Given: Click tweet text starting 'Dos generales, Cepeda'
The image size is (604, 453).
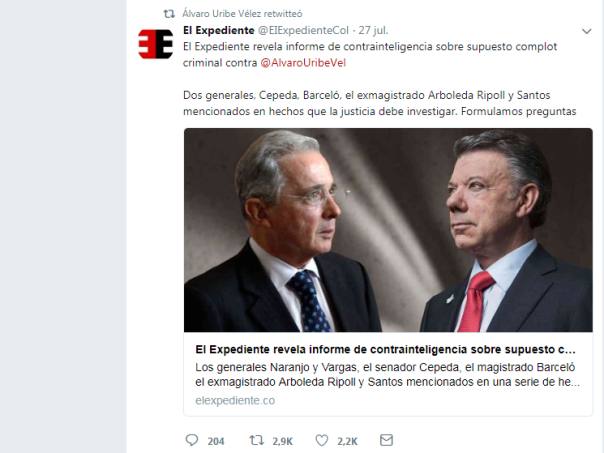Looking at the screenshot, I should (x=379, y=103).
